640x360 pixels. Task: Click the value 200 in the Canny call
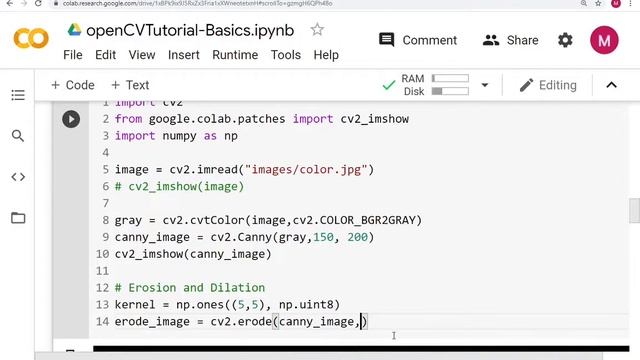pyautogui.click(x=358, y=237)
